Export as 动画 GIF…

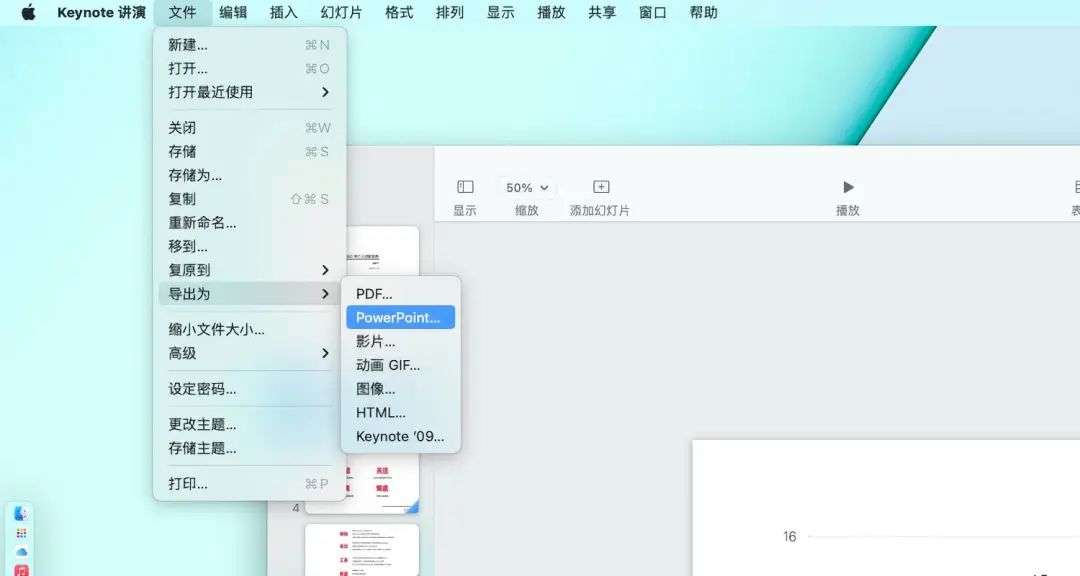[x=401, y=364]
